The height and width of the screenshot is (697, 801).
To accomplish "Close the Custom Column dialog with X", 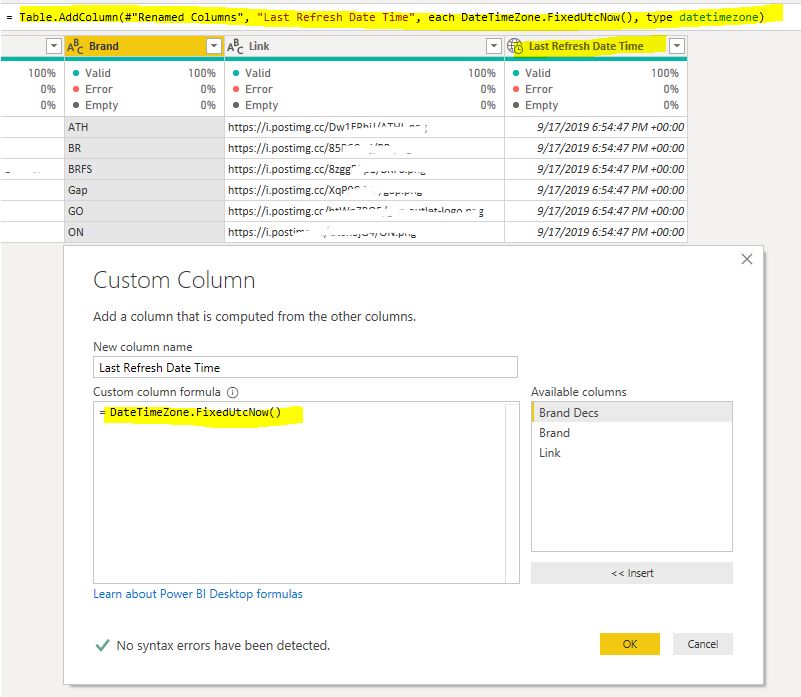I will tap(747, 259).
